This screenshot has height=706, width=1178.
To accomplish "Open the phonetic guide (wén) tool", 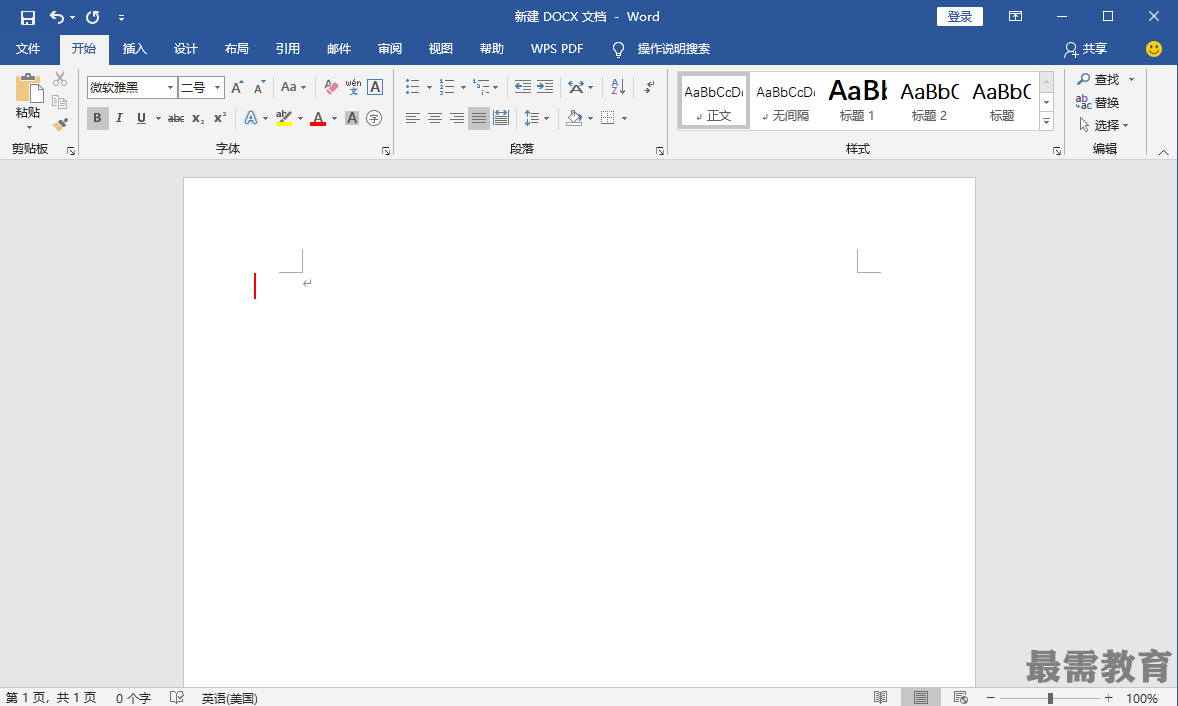I will pos(353,87).
